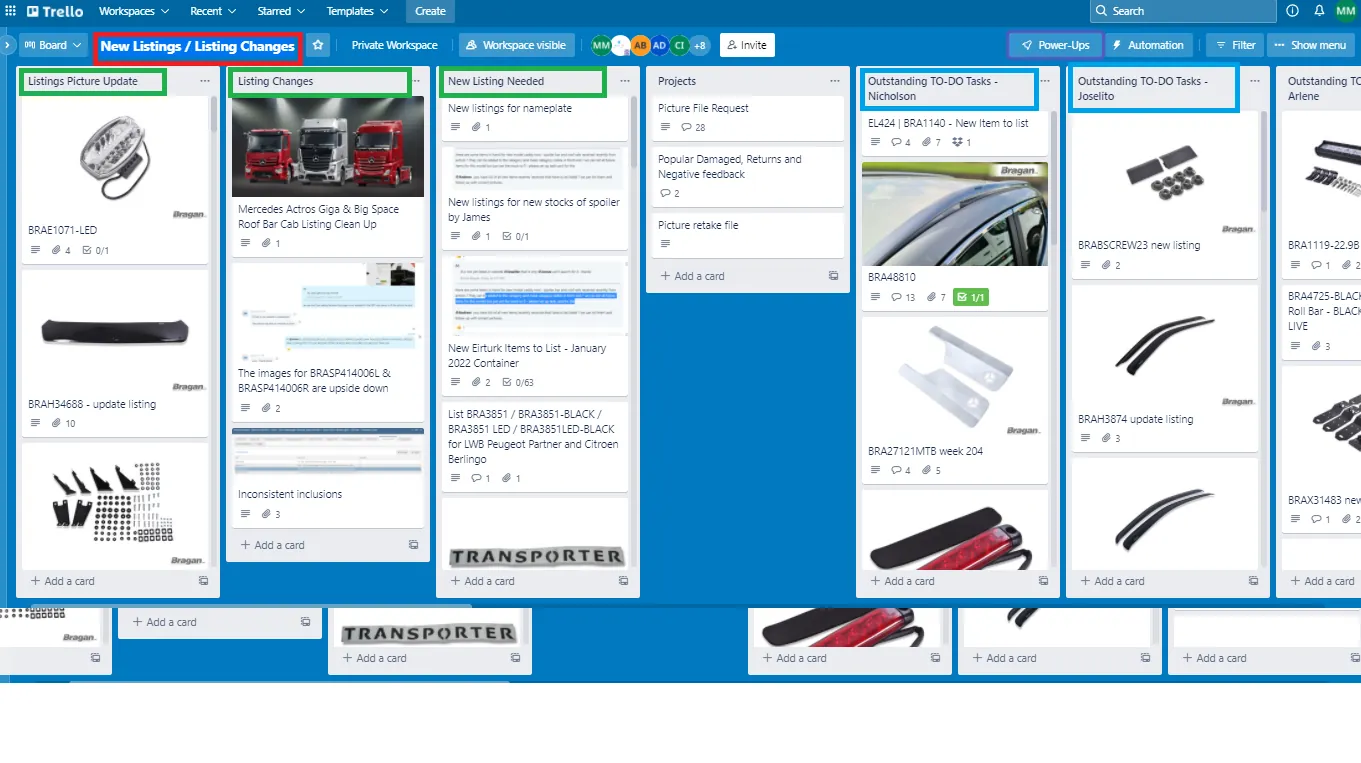
Task: Star the board with the star icon
Action: tap(318, 45)
